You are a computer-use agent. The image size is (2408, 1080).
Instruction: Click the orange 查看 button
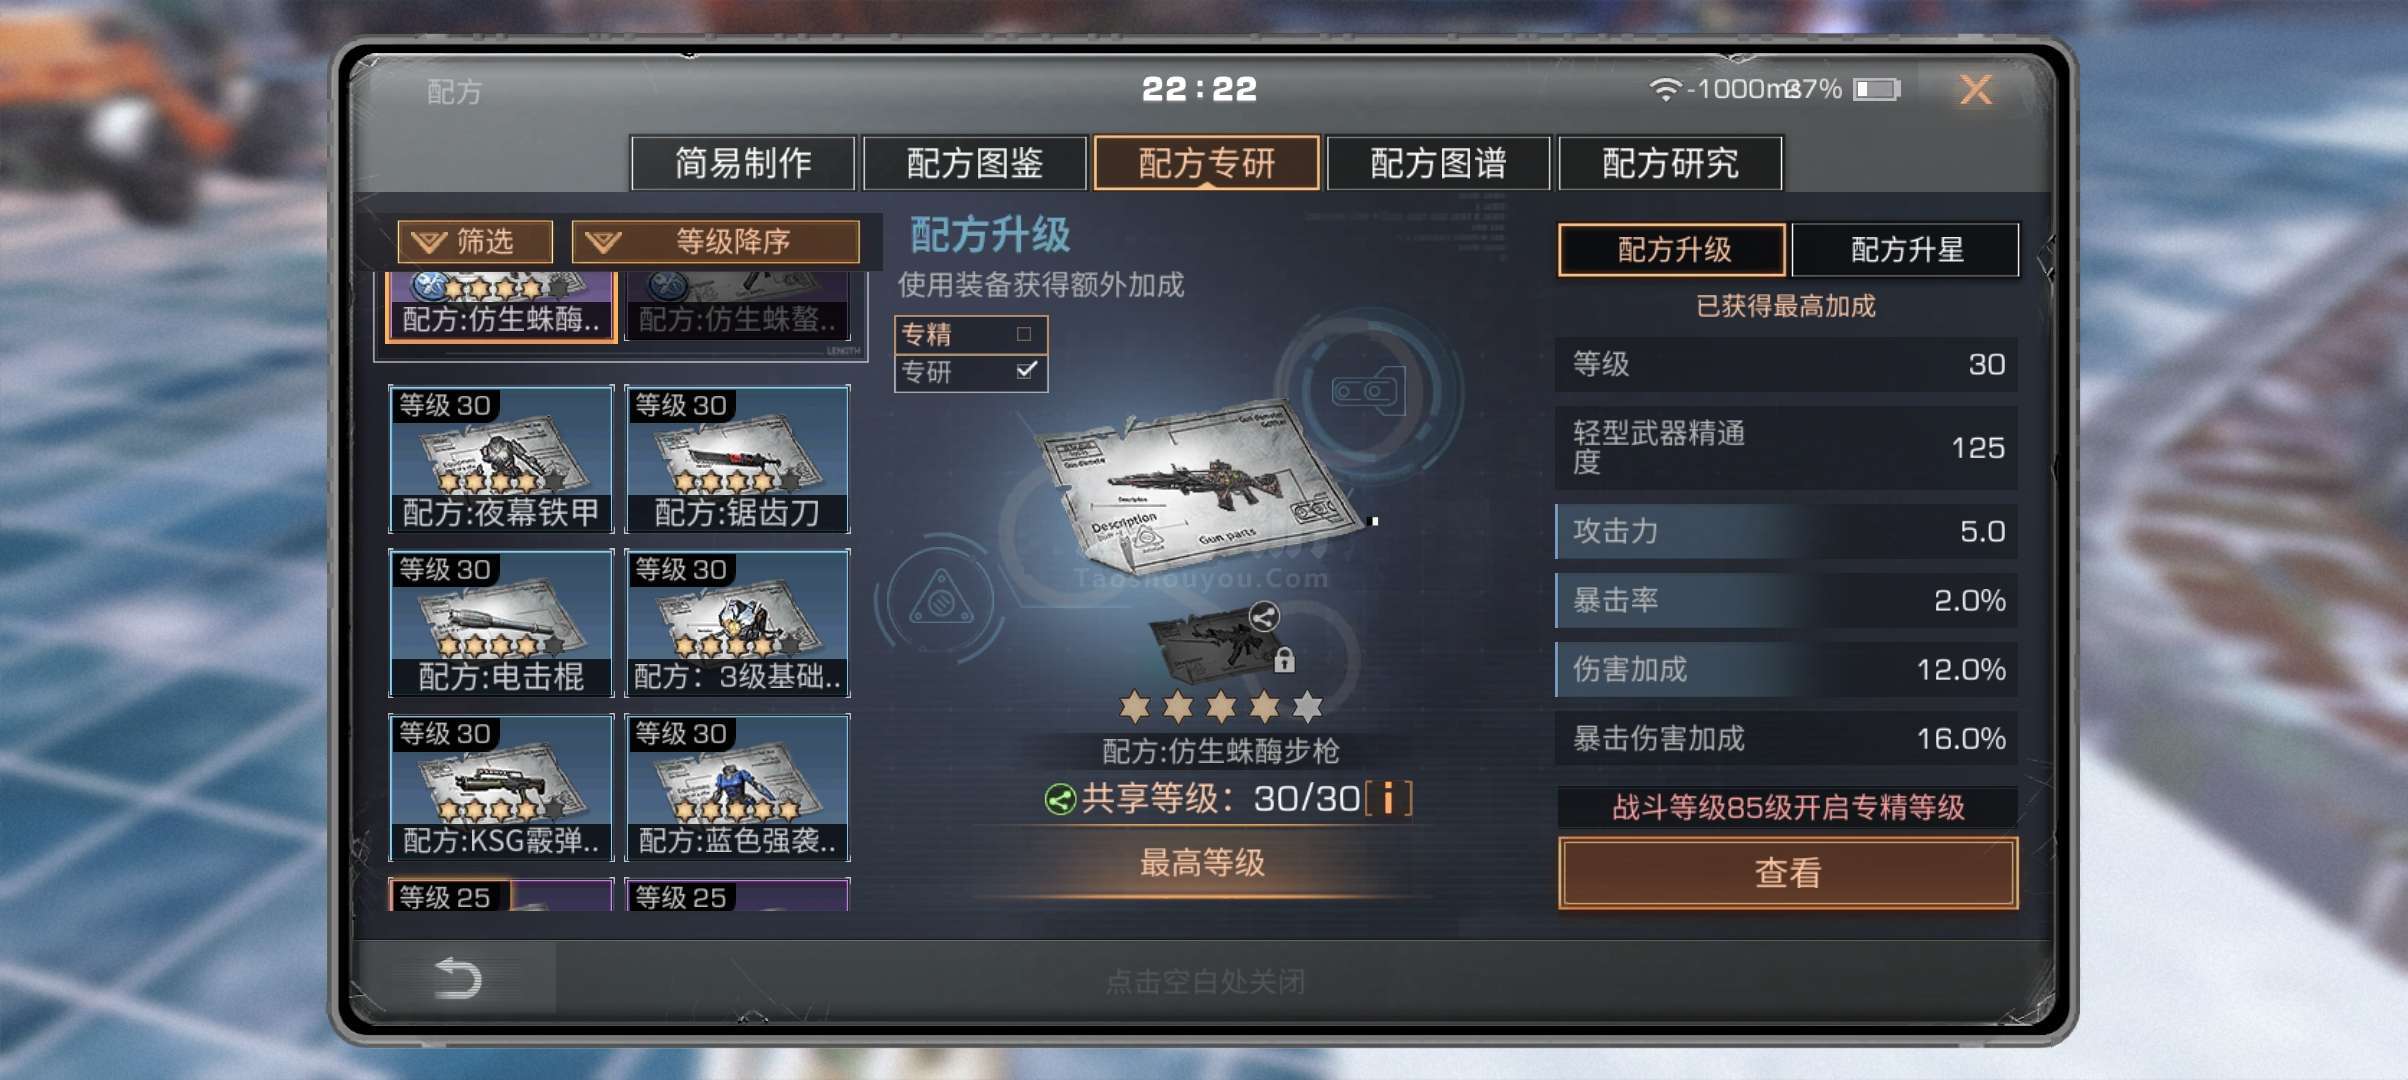click(1788, 873)
